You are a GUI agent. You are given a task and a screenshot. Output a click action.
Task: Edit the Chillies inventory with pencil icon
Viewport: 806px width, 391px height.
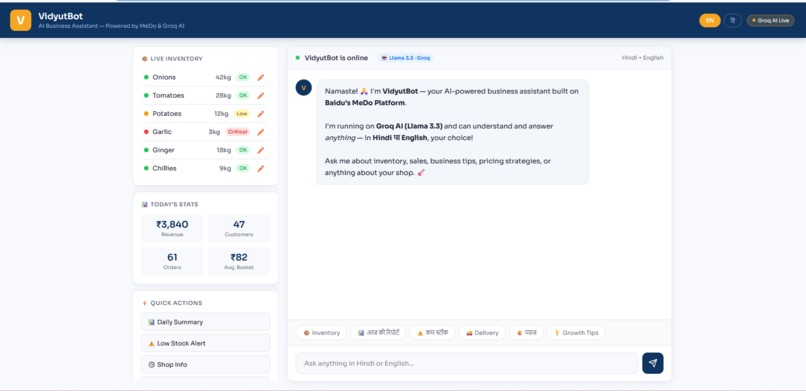click(x=261, y=169)
